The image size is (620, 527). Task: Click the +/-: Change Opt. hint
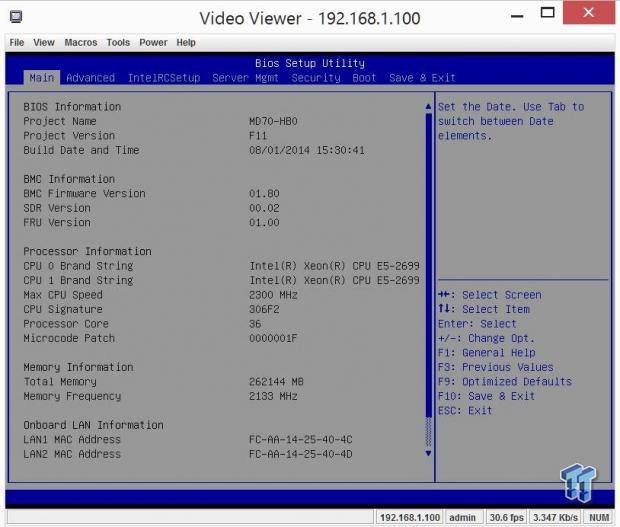point(486,338)
